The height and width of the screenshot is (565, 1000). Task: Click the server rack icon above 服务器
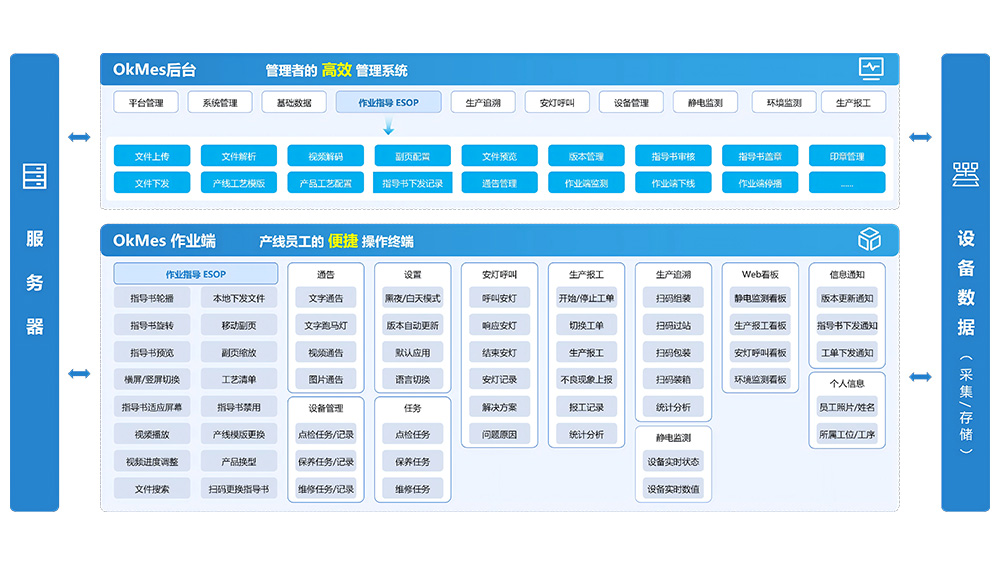coord(34,176)
